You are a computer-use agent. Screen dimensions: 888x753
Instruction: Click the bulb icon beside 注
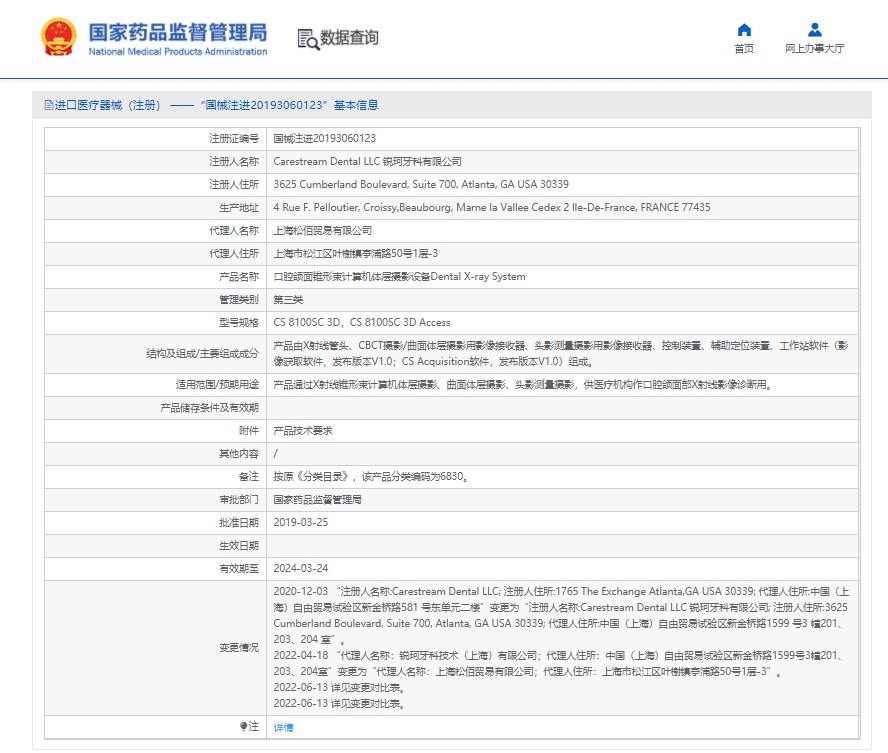click(x=243, y=726)
